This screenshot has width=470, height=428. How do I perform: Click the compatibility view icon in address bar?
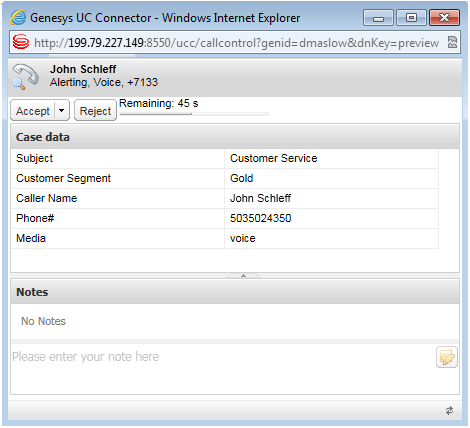click(x=452, y=42)
